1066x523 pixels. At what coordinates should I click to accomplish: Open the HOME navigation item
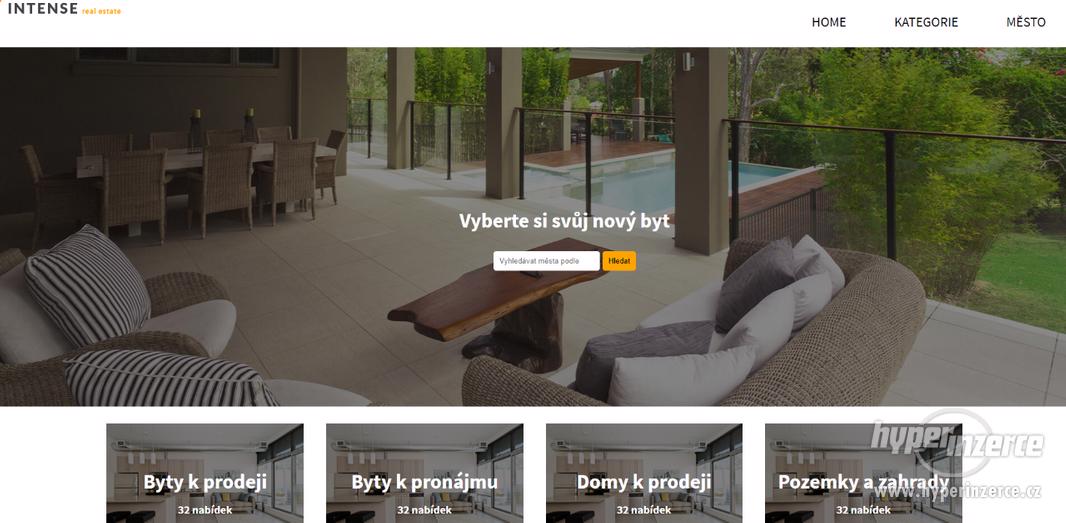(829, 22)
